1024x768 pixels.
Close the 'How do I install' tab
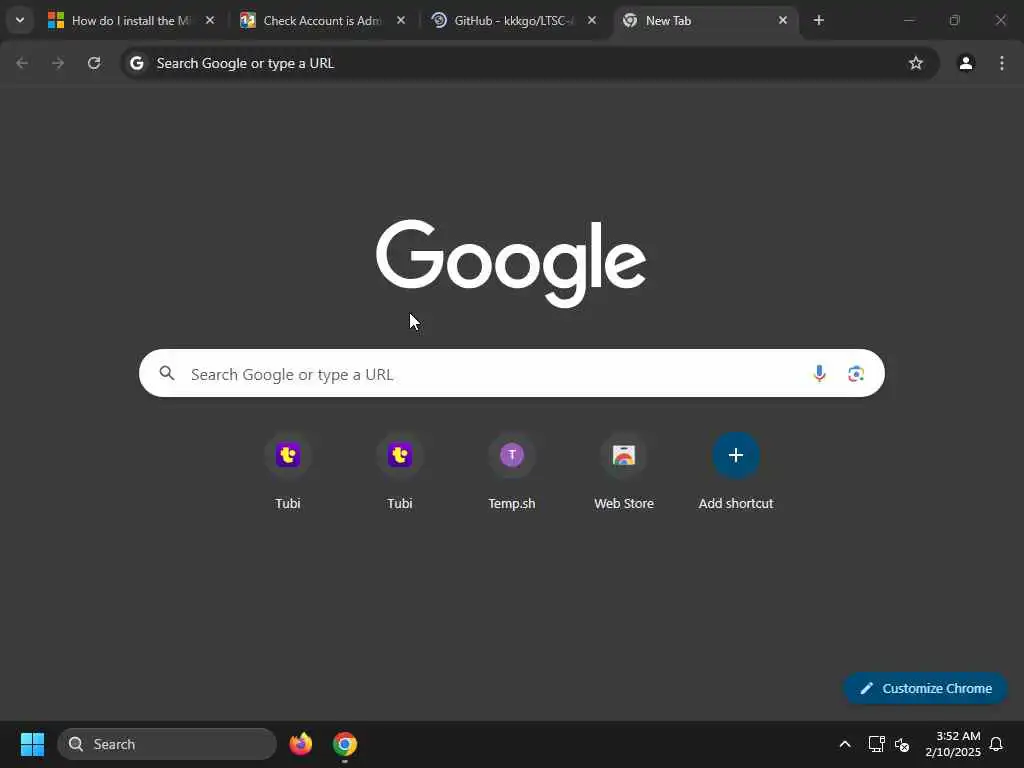(210, 20)
